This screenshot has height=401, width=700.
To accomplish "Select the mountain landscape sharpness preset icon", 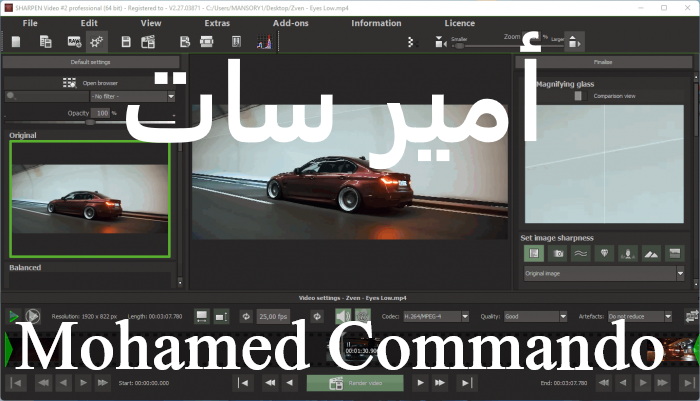I will (650, 254).
